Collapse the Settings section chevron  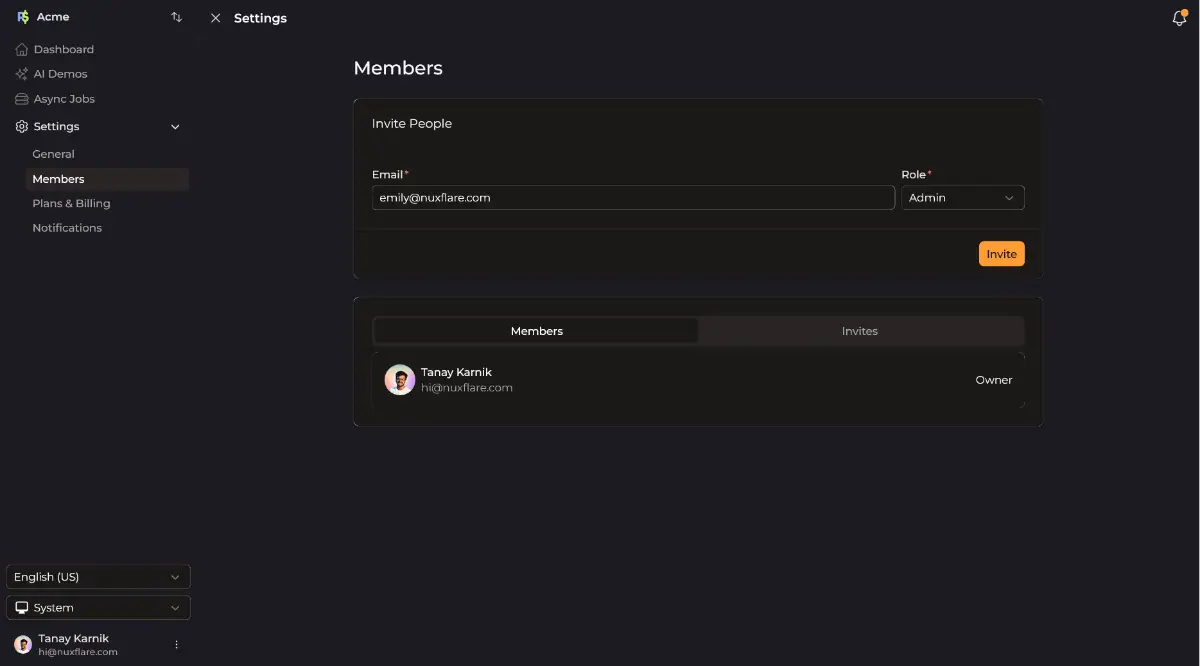pos(175,127)
